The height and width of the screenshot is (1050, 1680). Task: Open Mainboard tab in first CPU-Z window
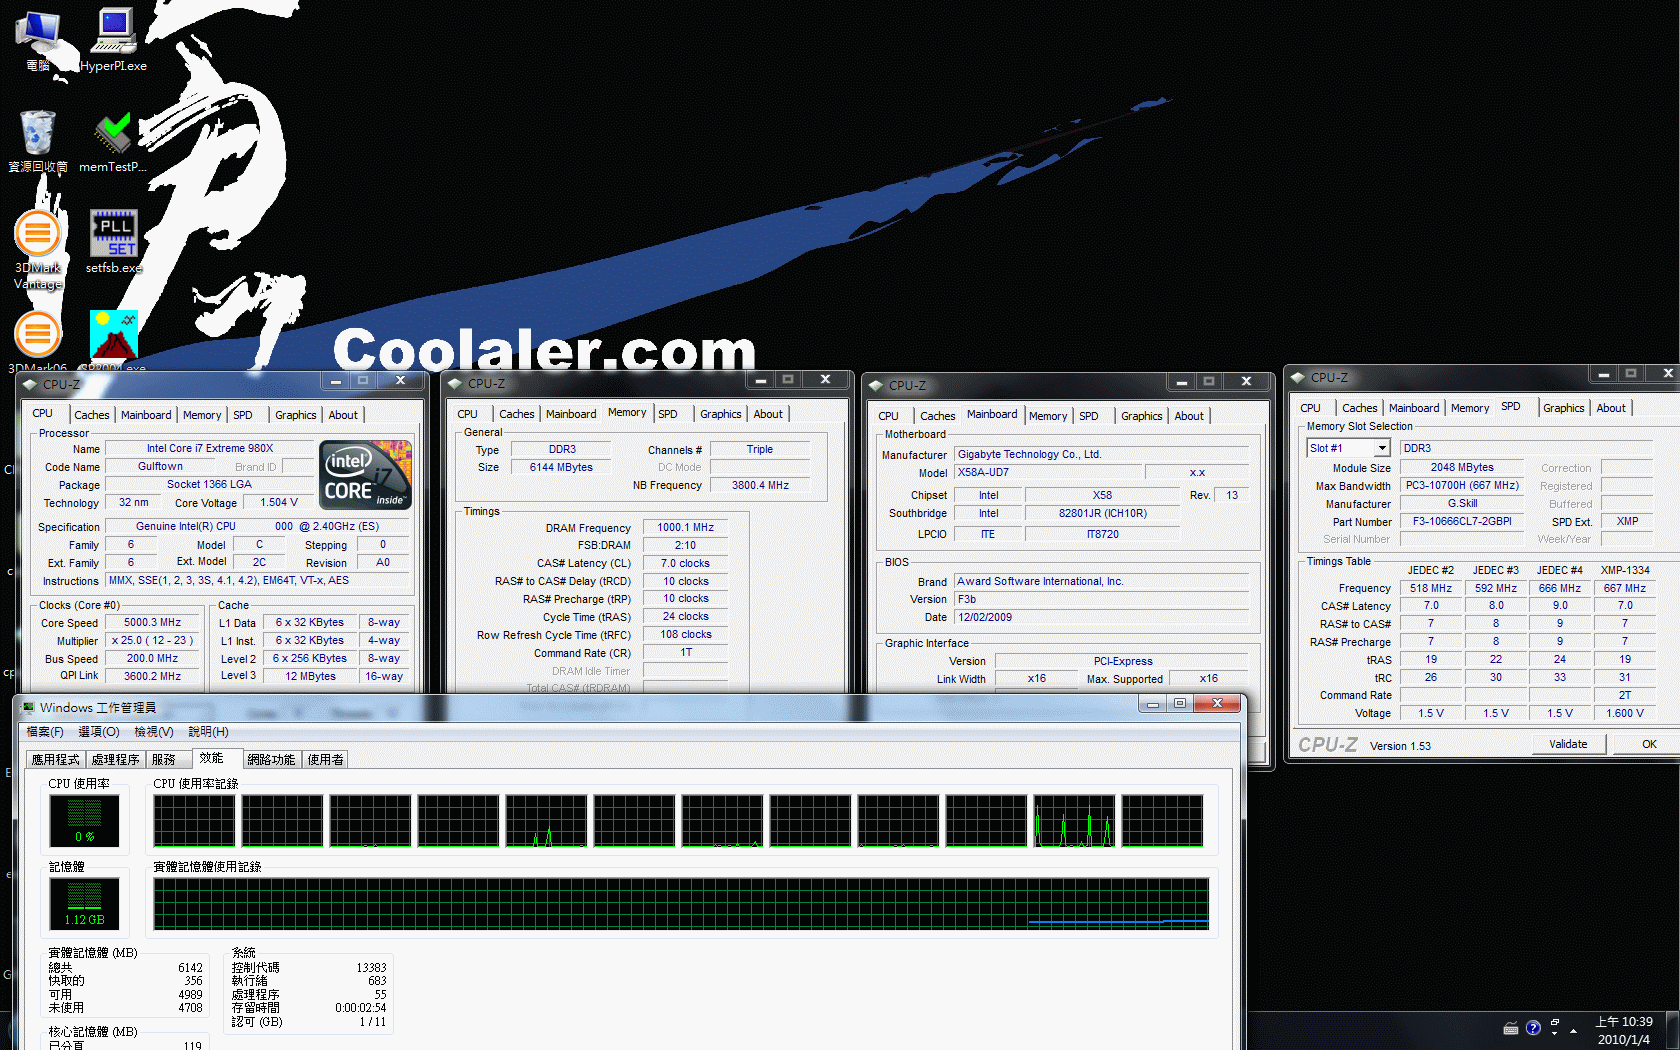pyautogui.click(x=146, y=415)
